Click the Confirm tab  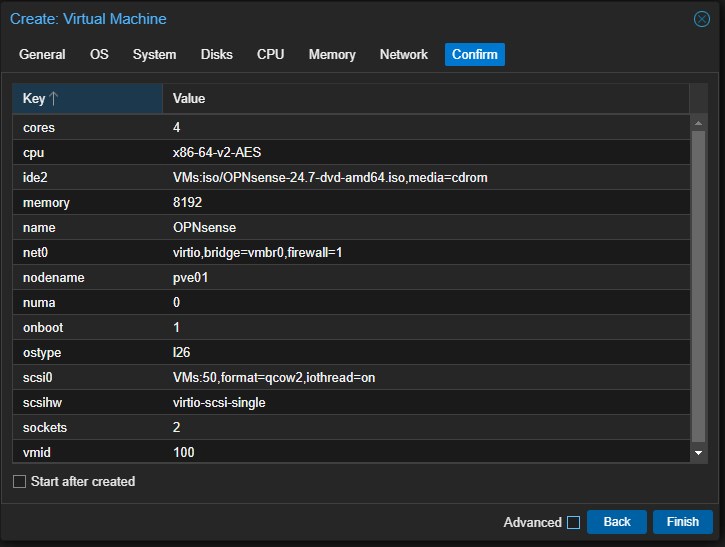coord(474,55)
